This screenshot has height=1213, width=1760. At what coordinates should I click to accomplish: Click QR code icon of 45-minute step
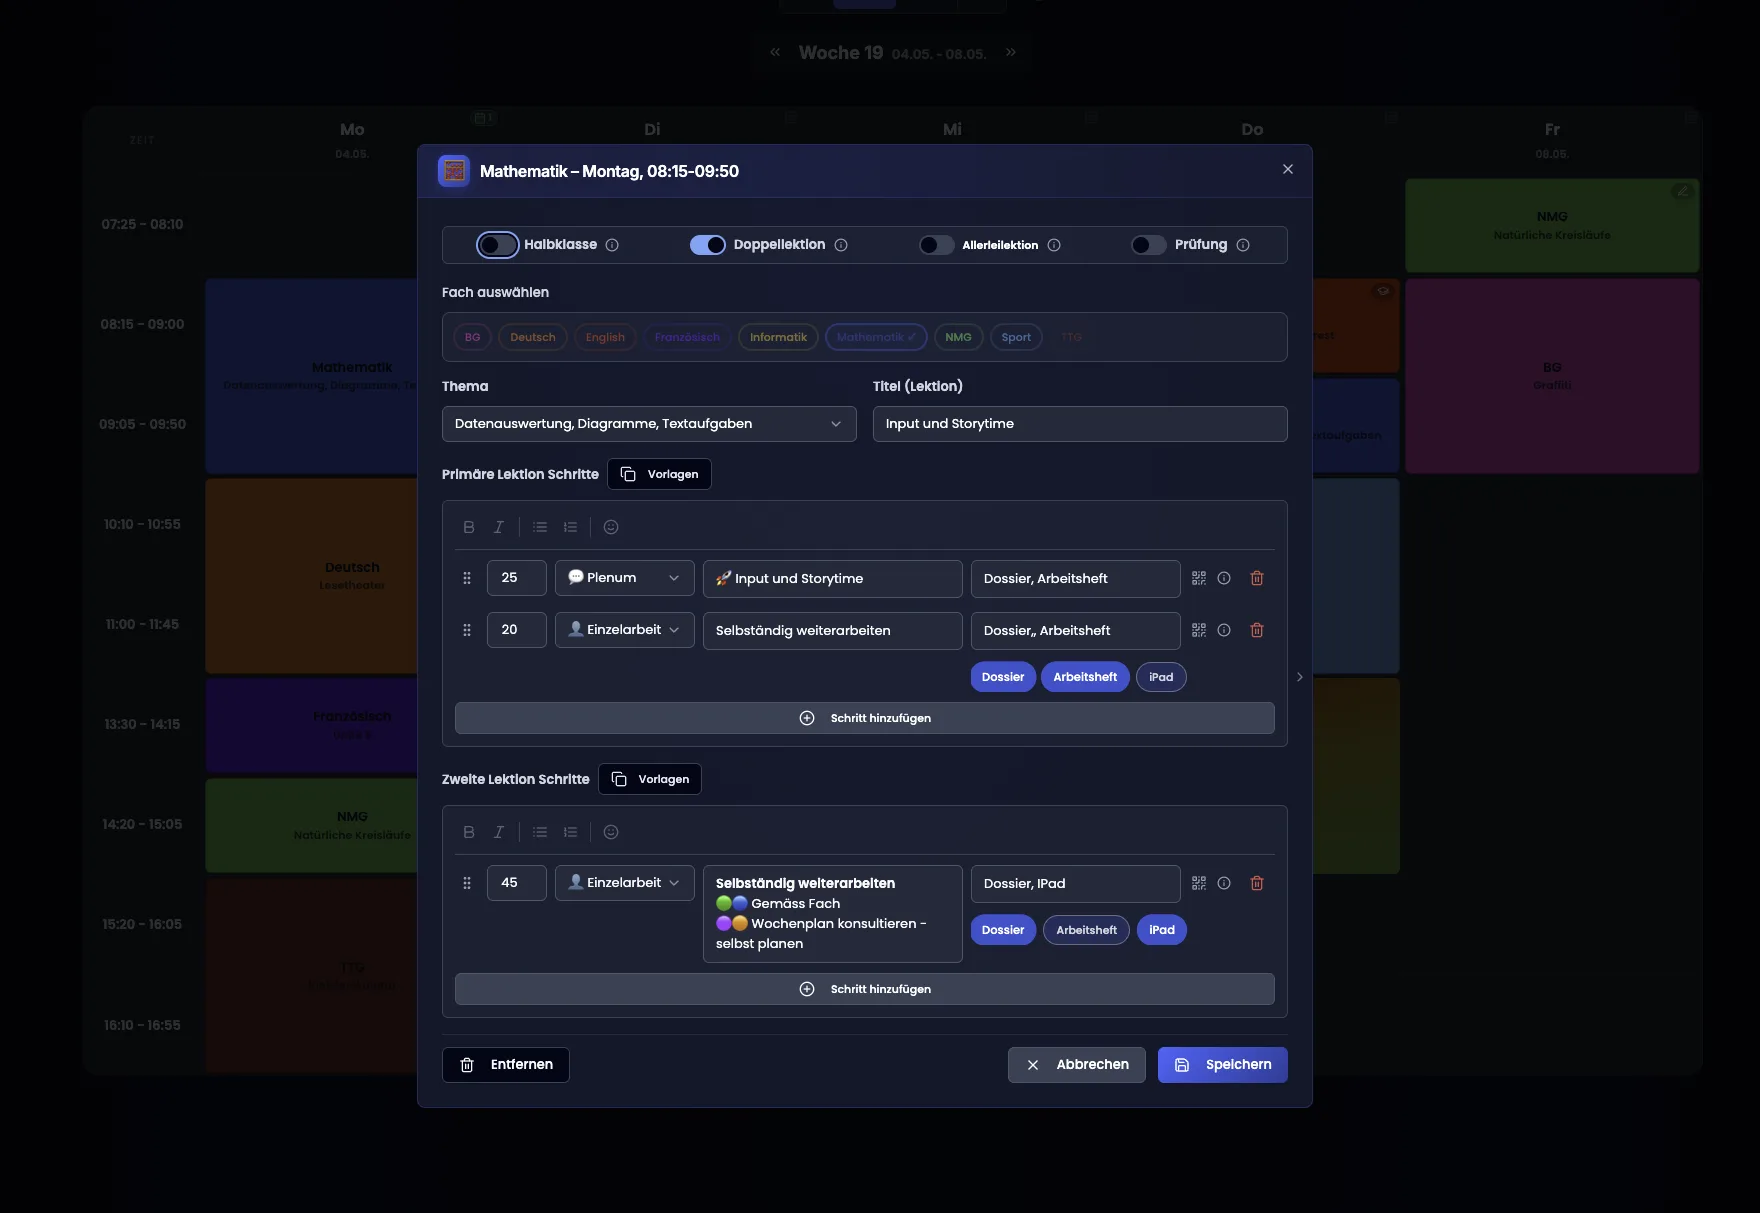click(x=1199, y=883)
